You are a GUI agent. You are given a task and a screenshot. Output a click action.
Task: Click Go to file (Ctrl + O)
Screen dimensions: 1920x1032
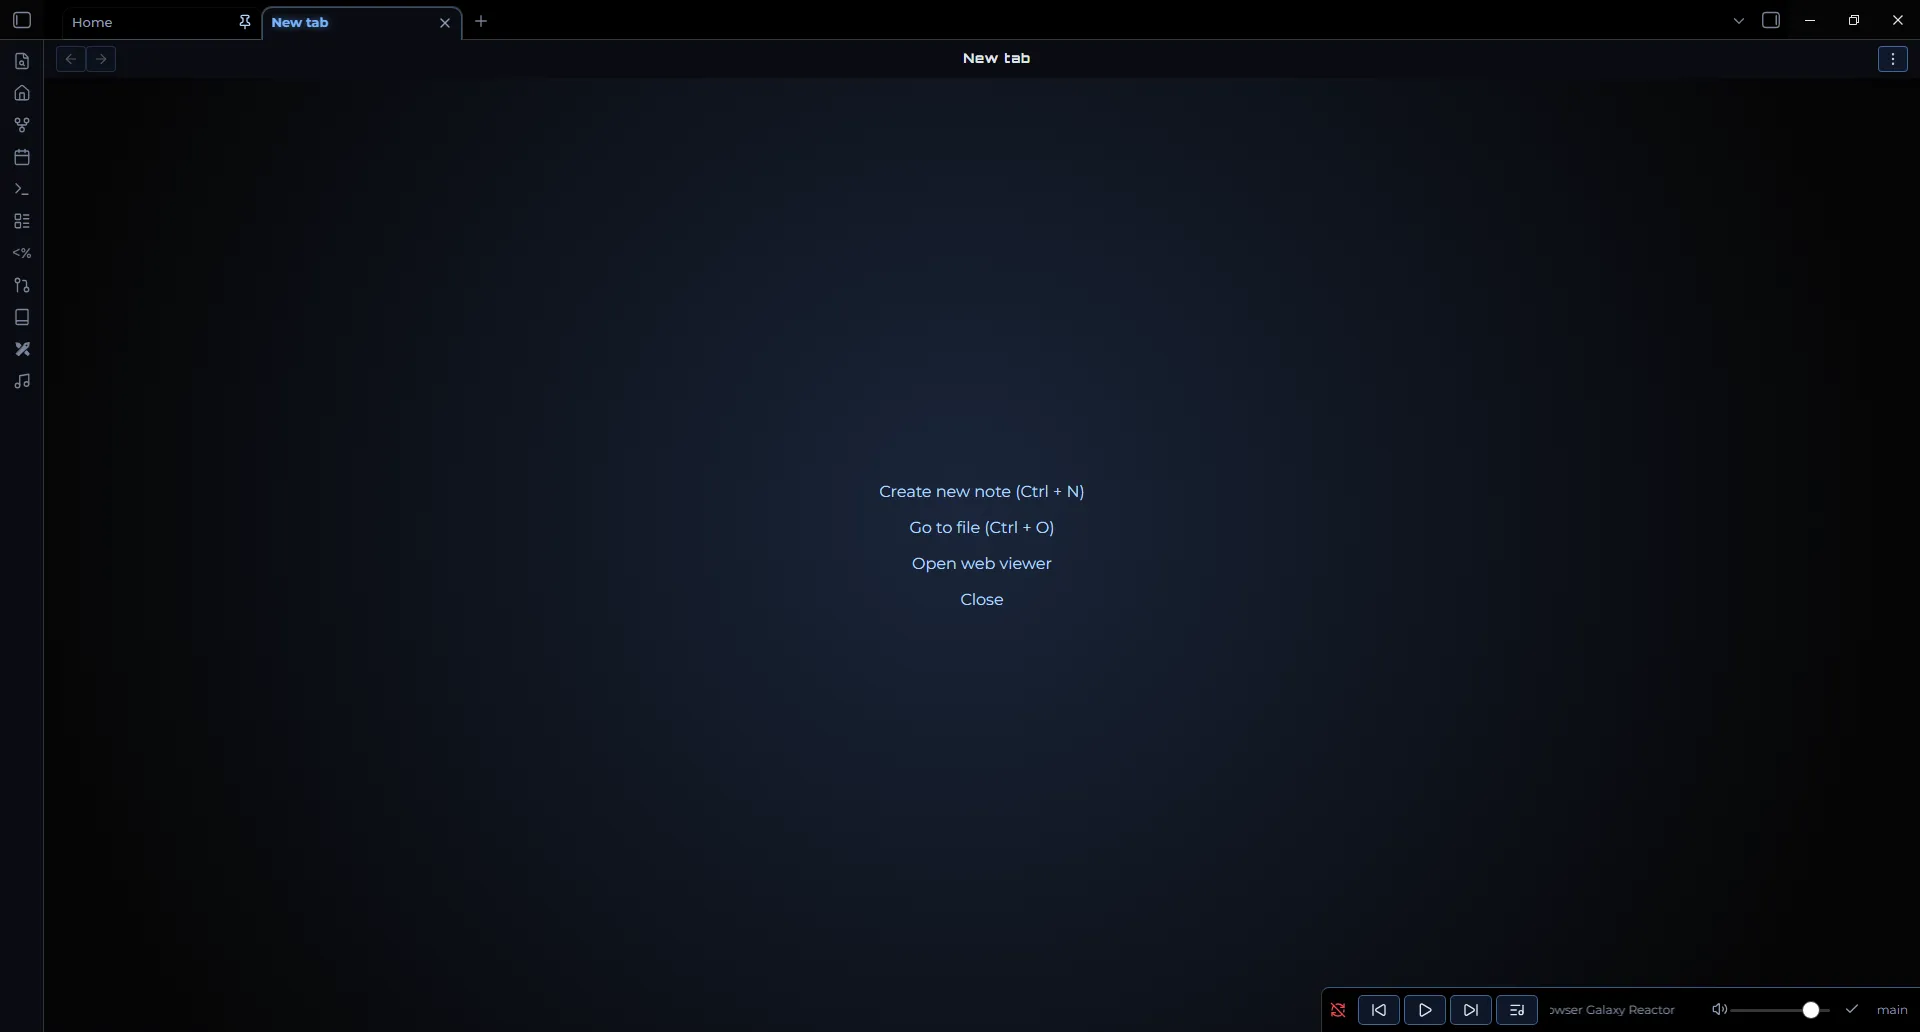coord(982,527)
